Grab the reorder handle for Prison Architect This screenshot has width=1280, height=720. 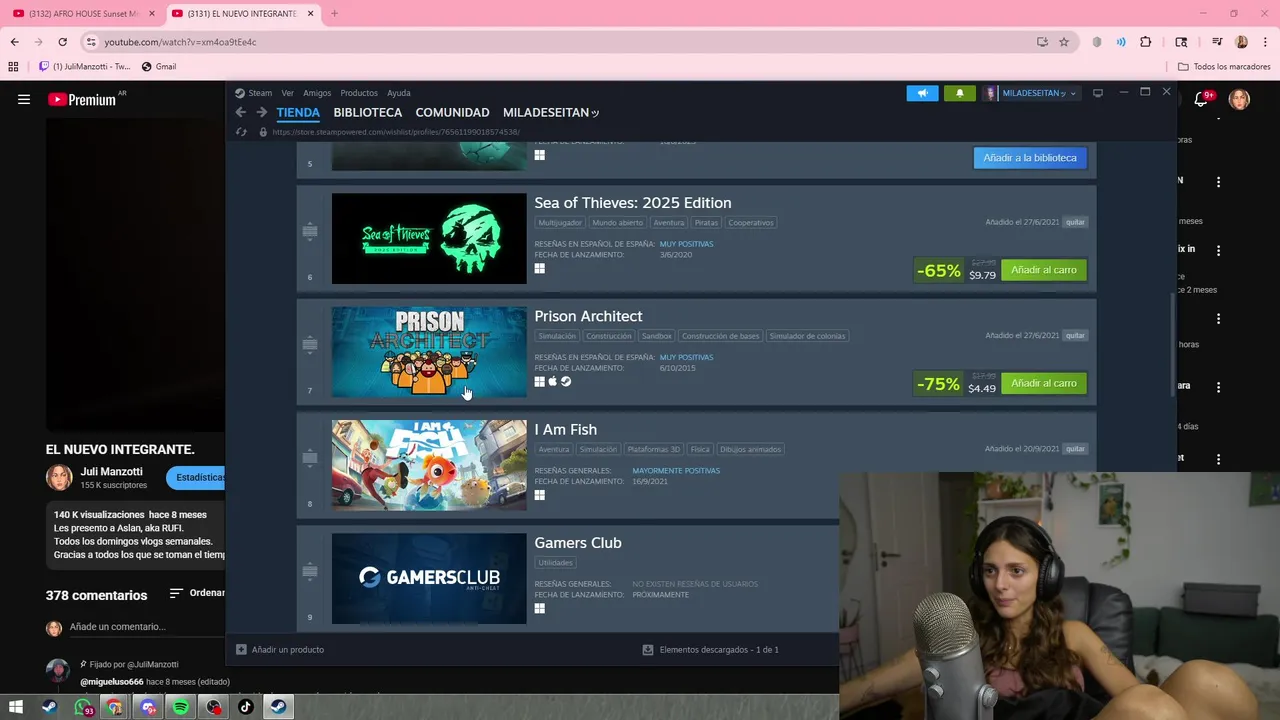(310, 344)
